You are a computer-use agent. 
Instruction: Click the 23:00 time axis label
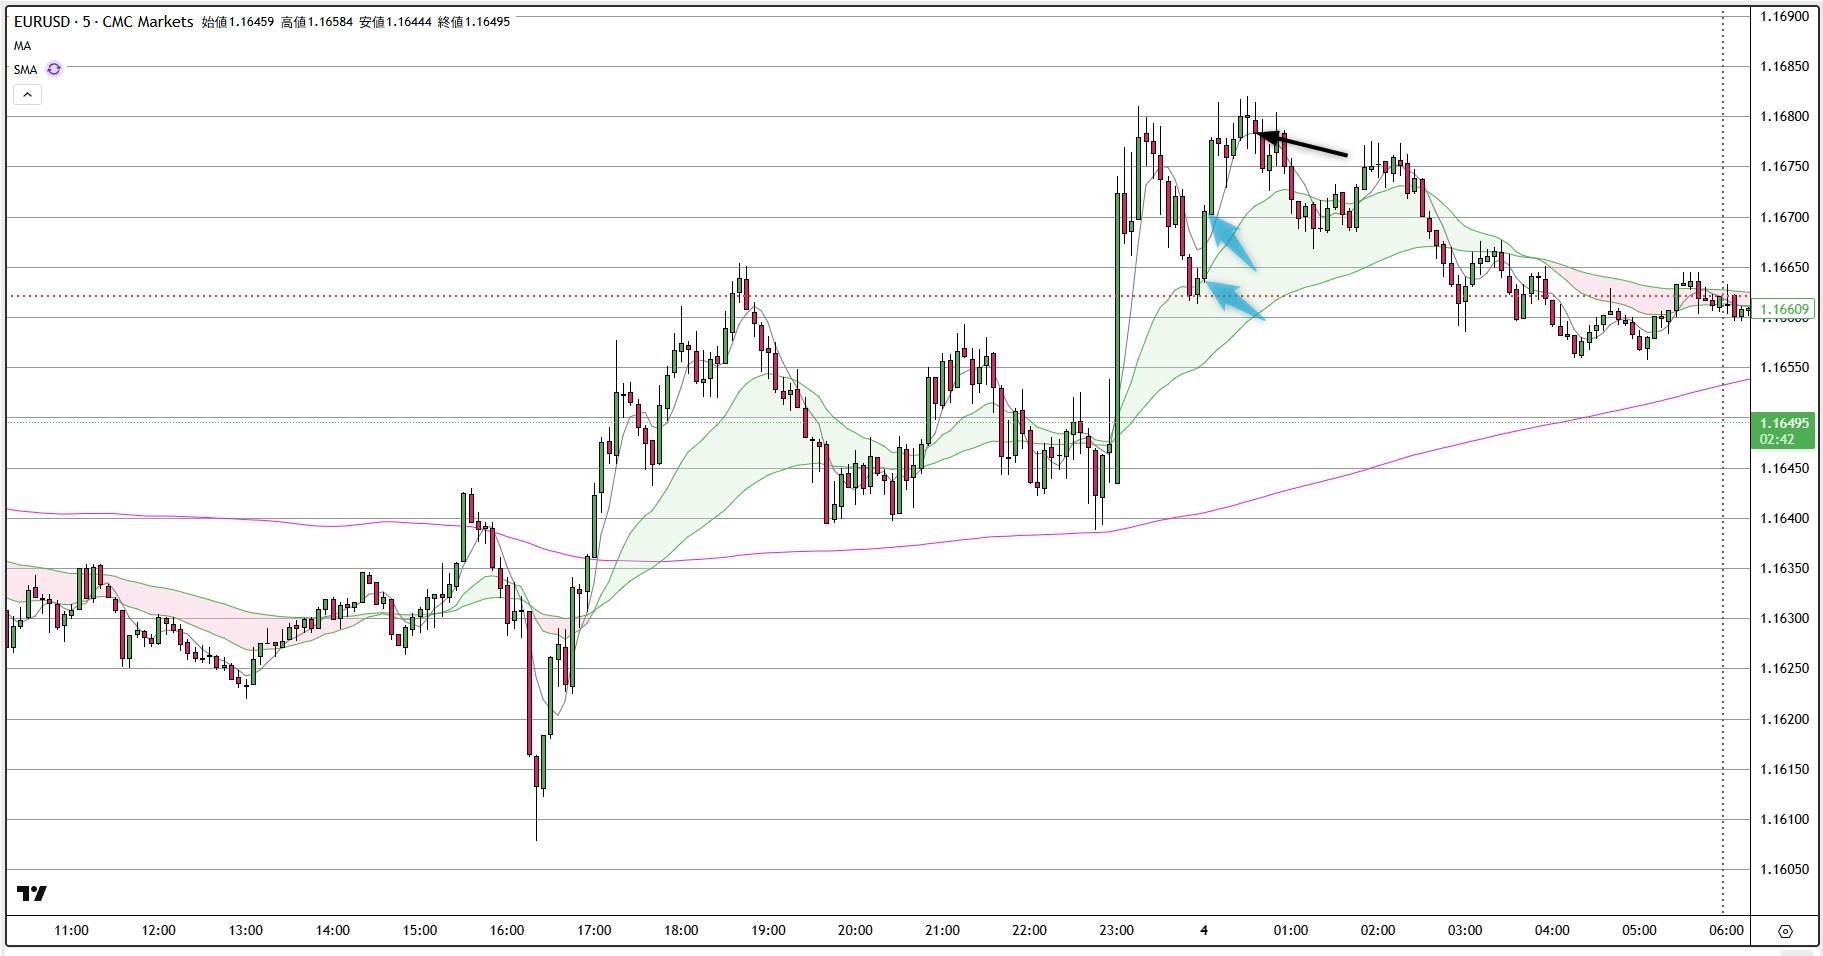1116,930
